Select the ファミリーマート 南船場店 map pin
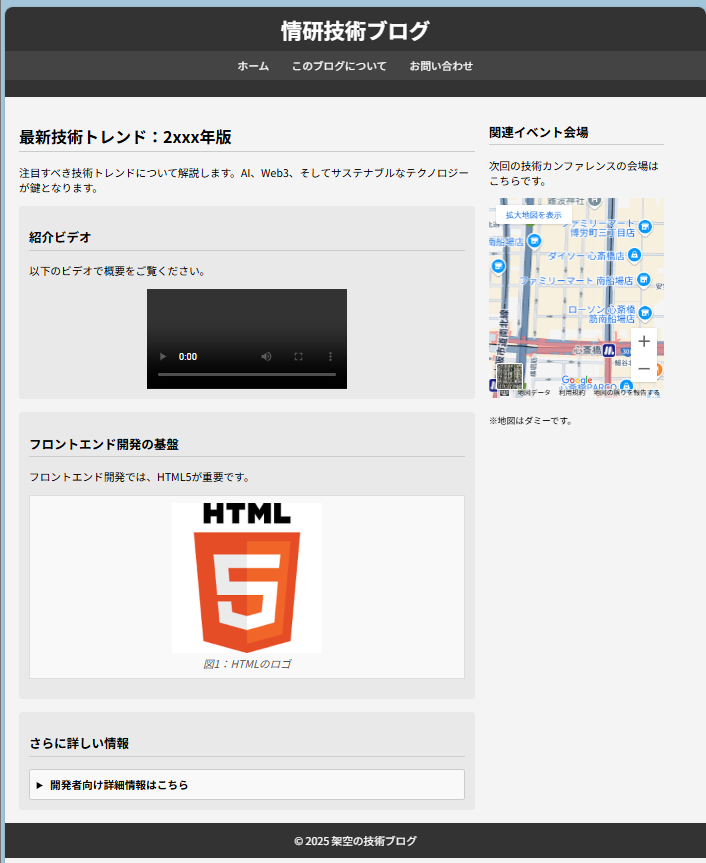706x863 pixels. [x=643, y=280]
